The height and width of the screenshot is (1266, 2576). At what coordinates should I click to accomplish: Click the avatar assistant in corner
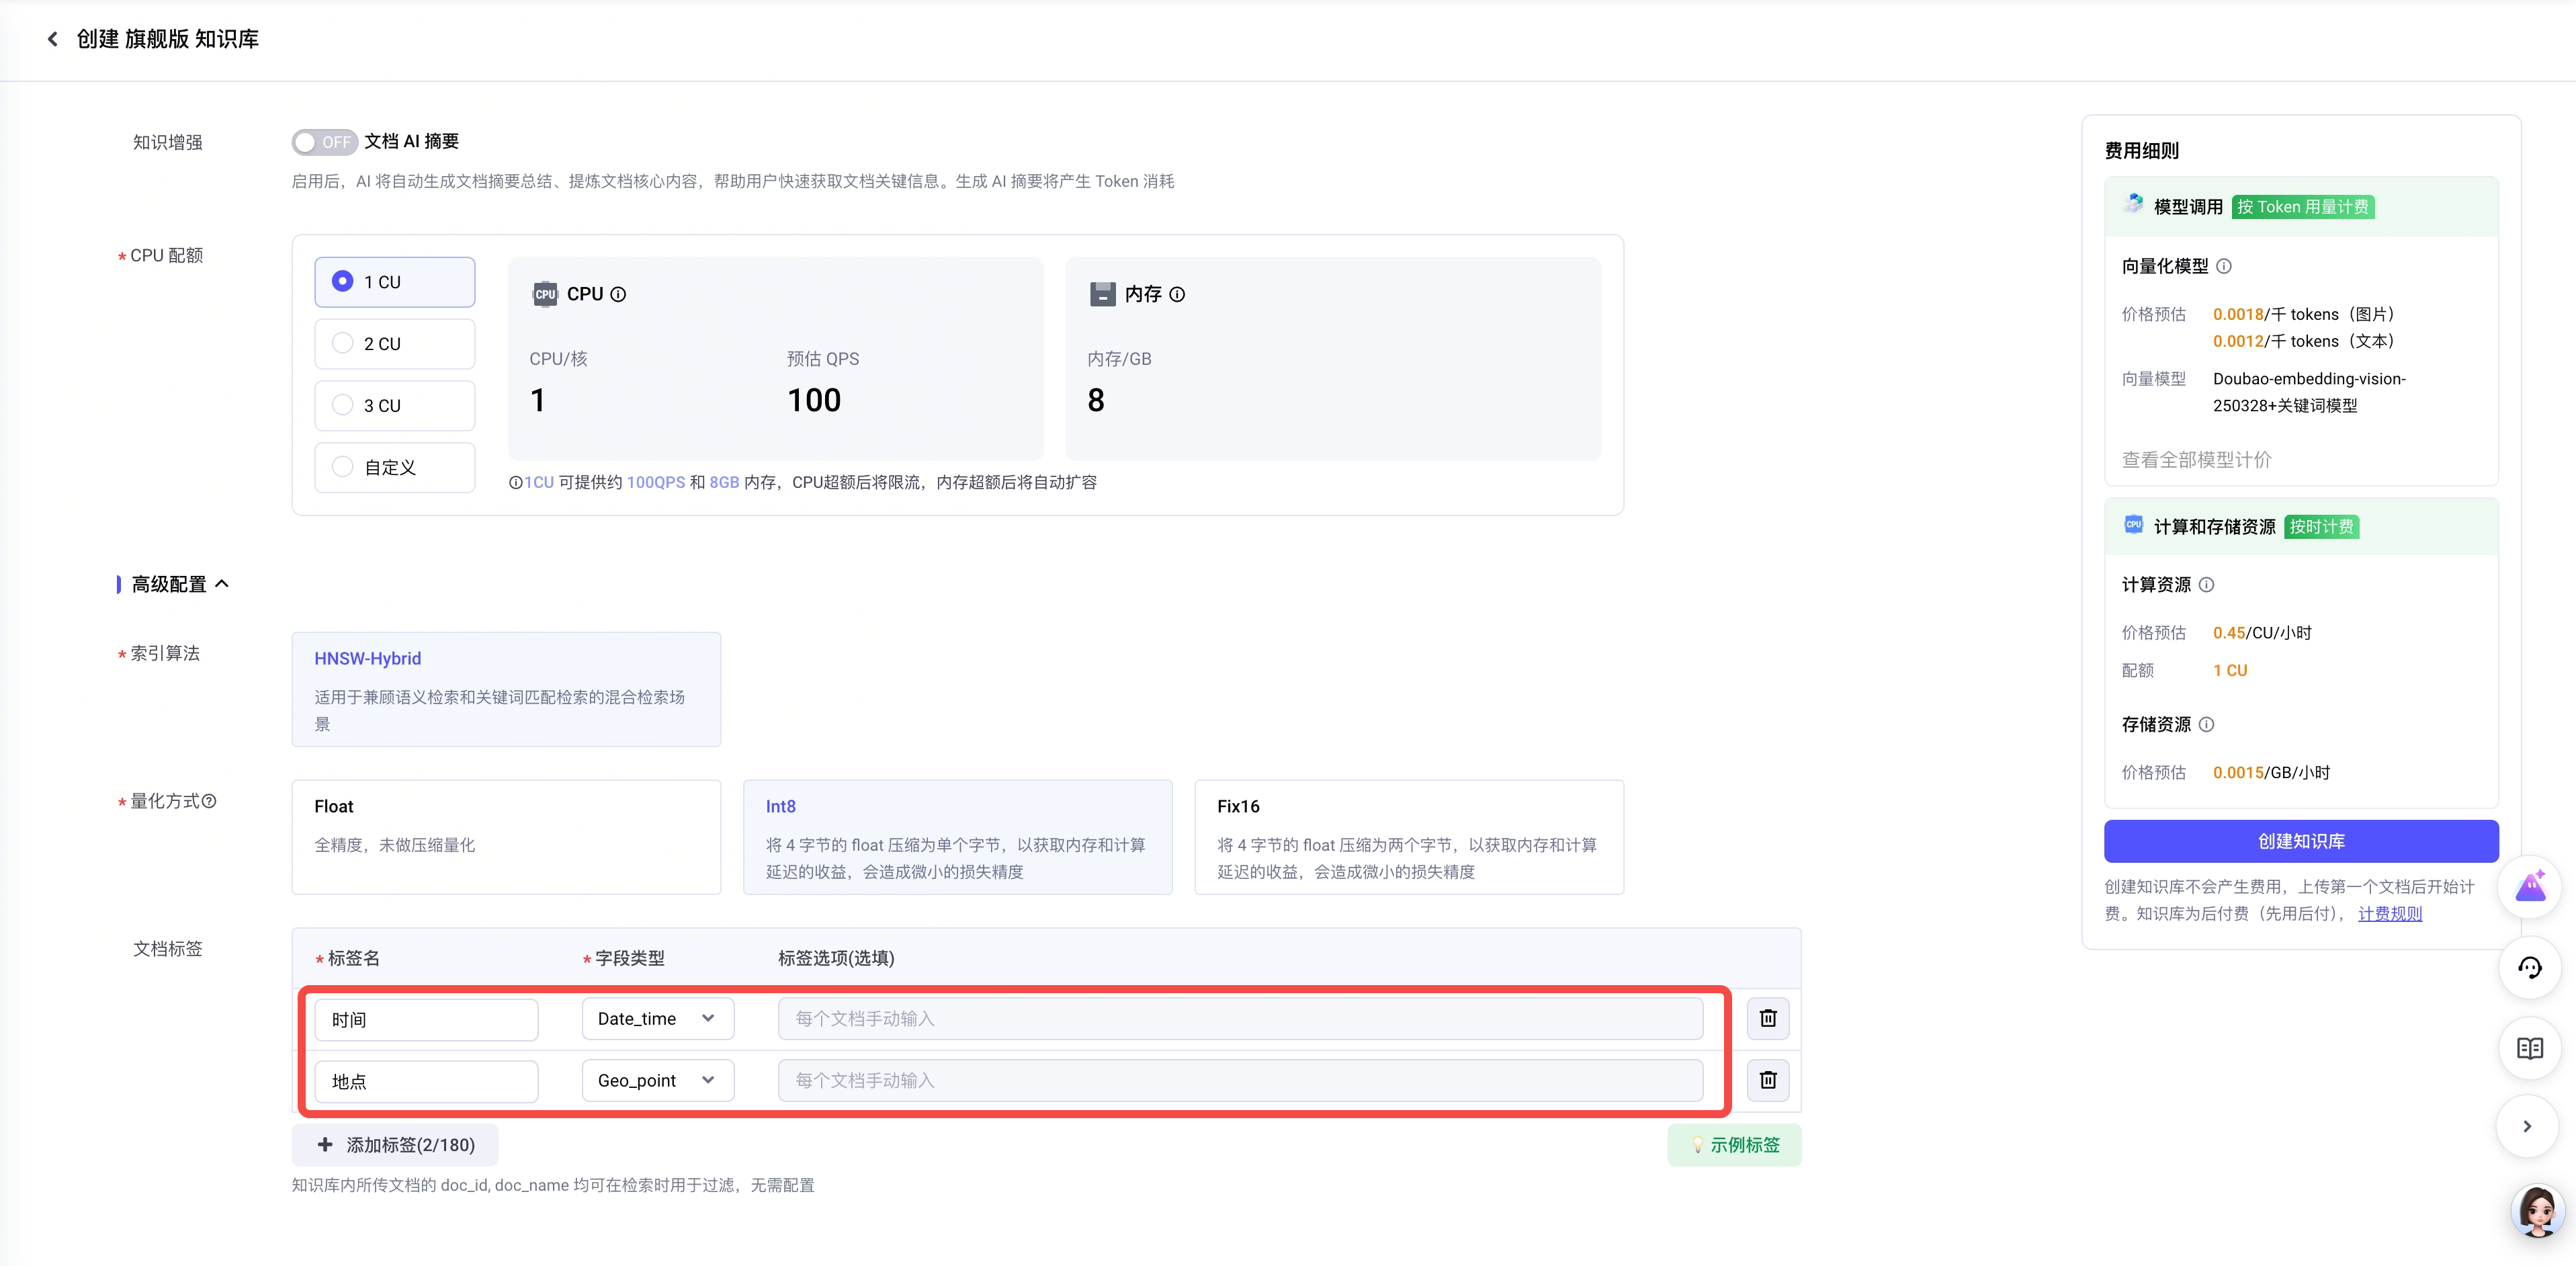(2537, 1211)
